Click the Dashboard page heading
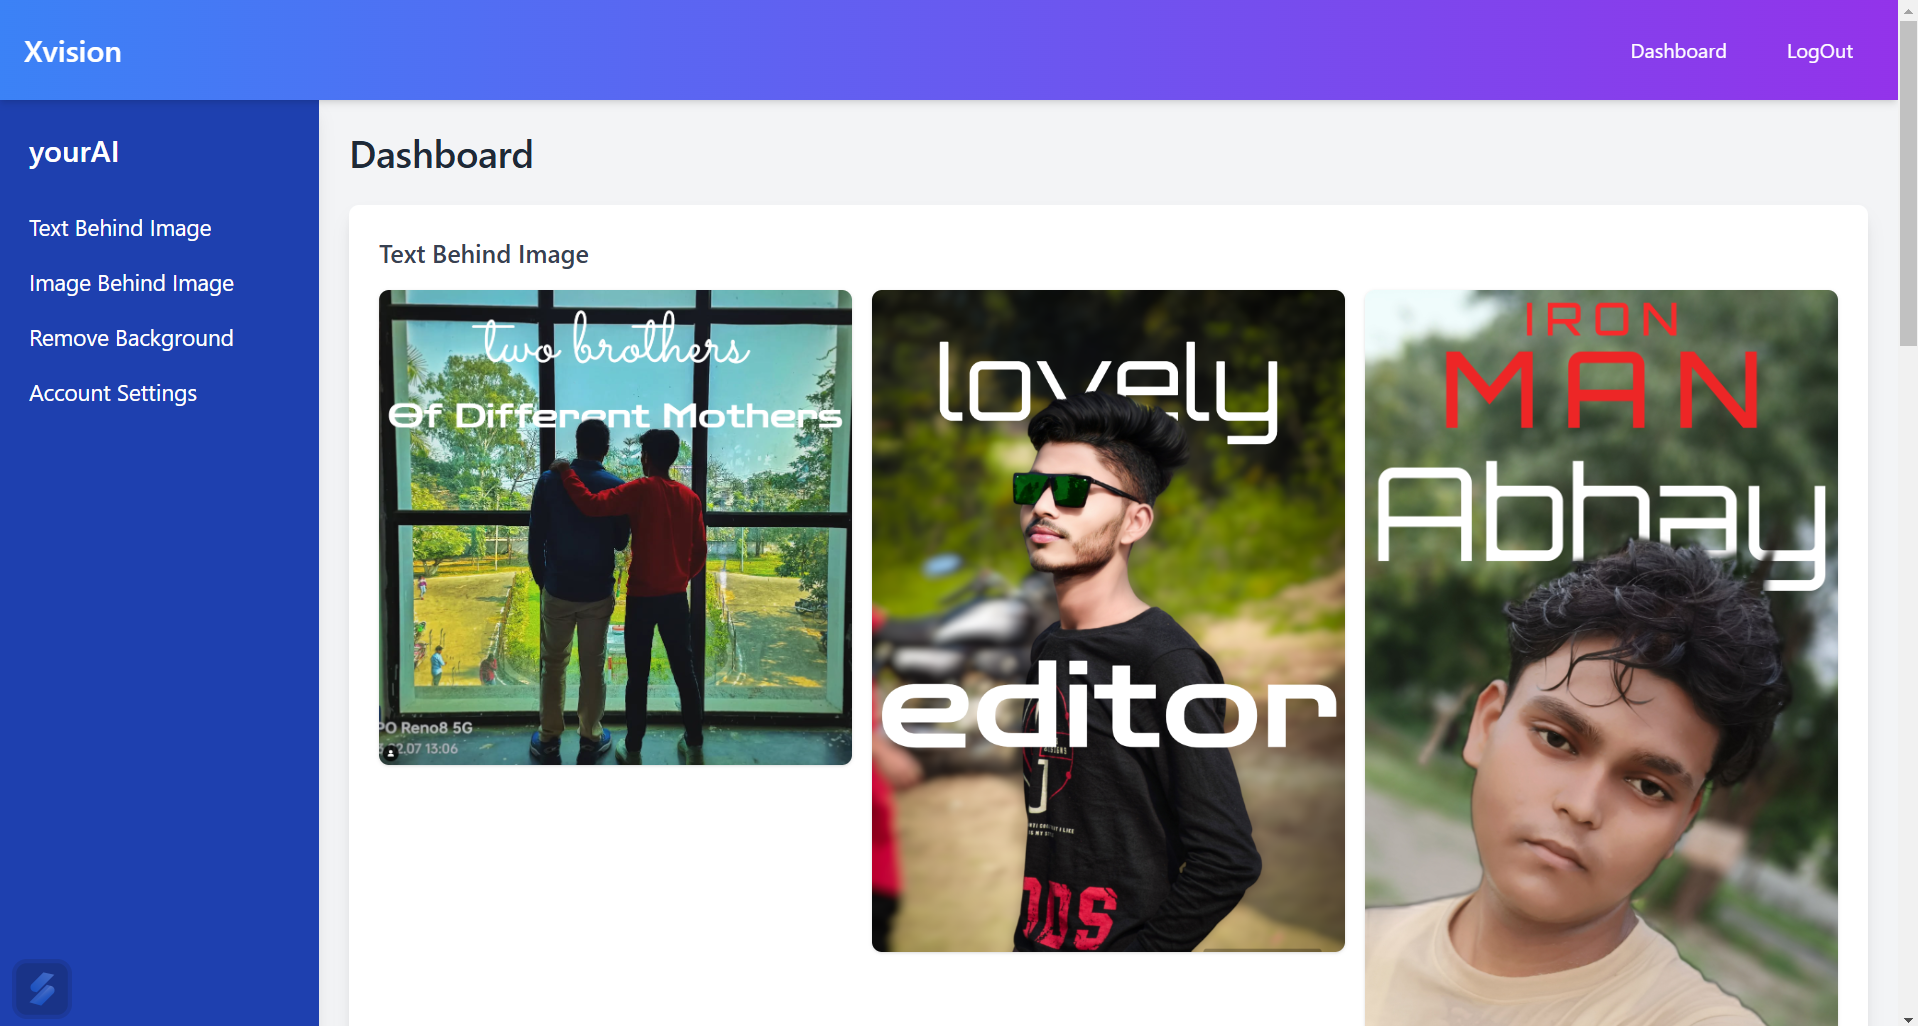1918x1026 pixels. [441, 155]
